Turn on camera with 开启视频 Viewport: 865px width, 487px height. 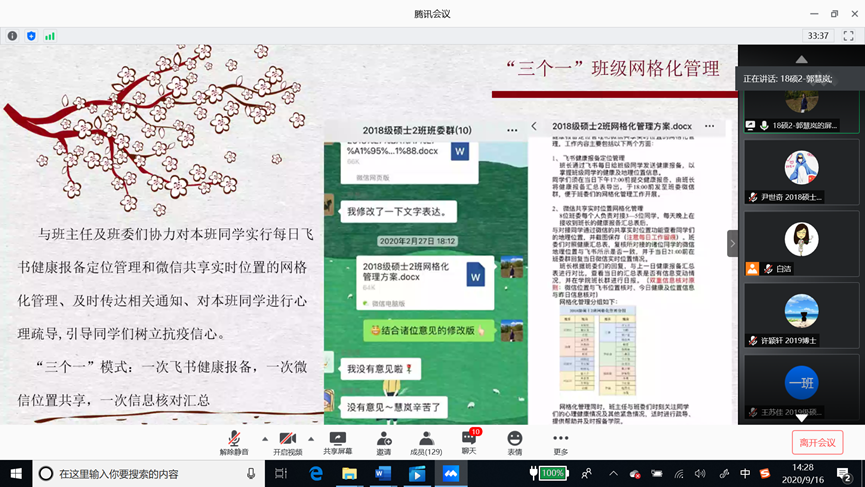coord(287,443)
